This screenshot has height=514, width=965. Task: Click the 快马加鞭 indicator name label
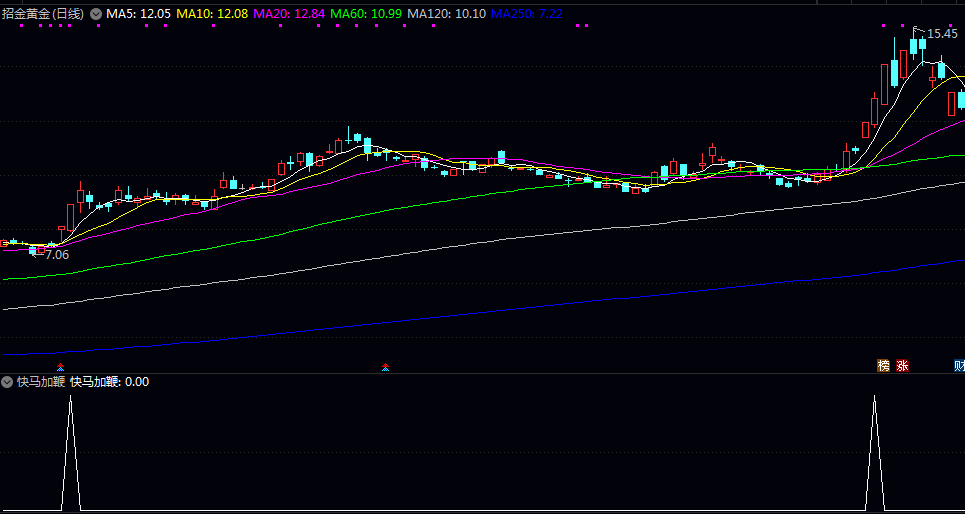click(x=40, y=382)
